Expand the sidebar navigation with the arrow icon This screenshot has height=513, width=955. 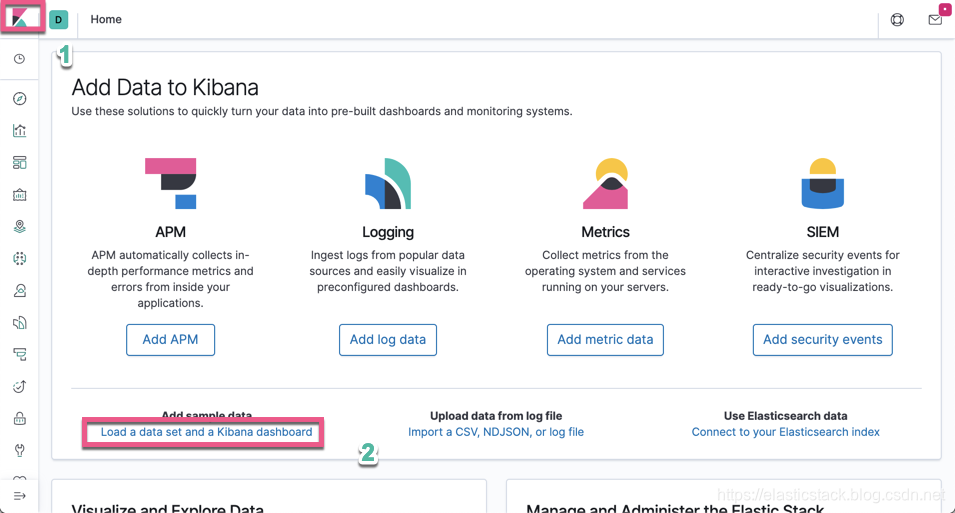19,496
